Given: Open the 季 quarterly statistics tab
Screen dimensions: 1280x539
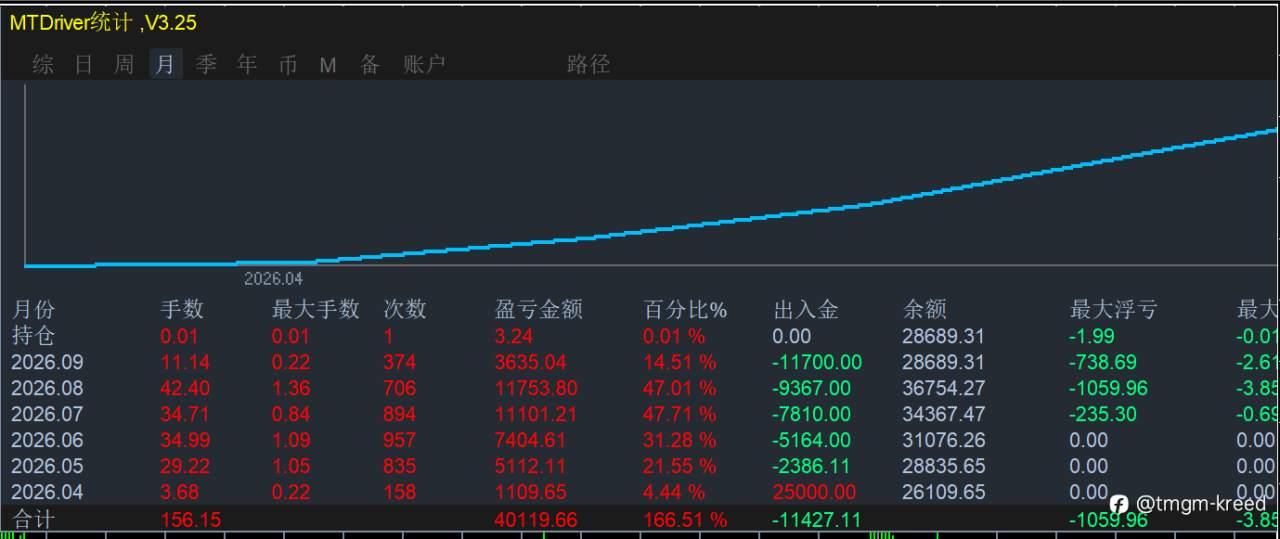Looking at the screenshot, I should coord(206,65).
